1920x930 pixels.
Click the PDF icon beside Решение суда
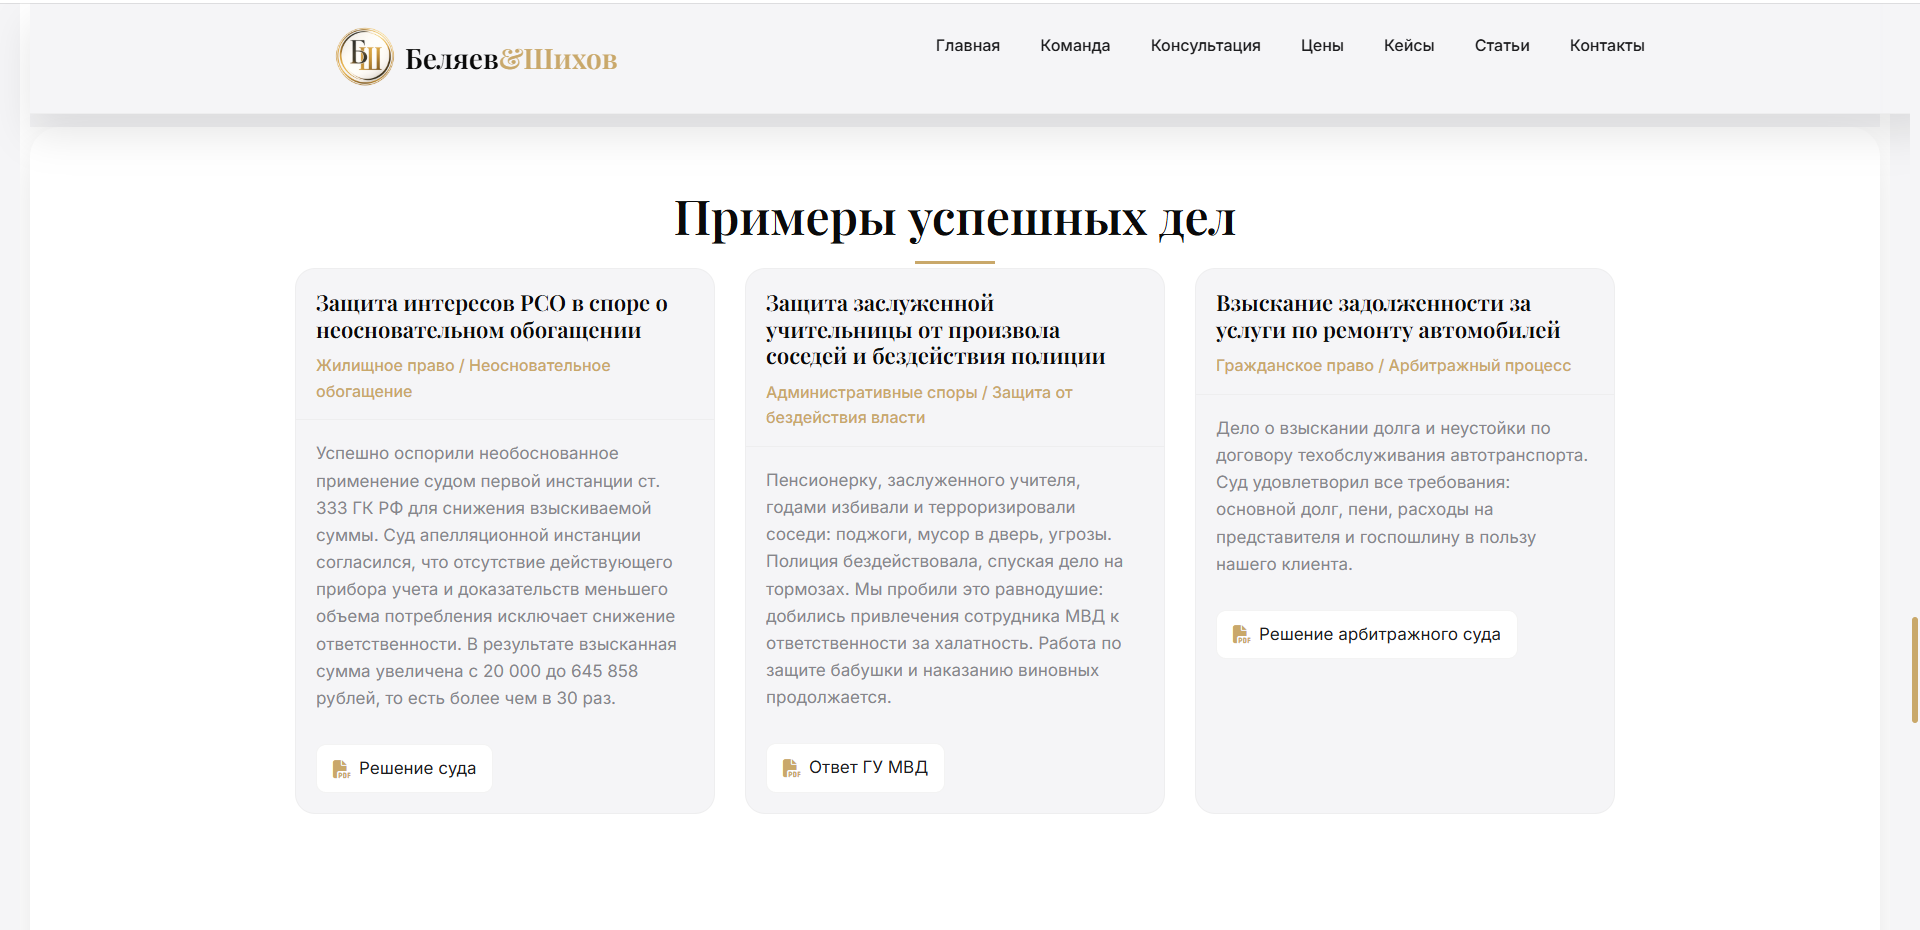[x=341, y=769]
